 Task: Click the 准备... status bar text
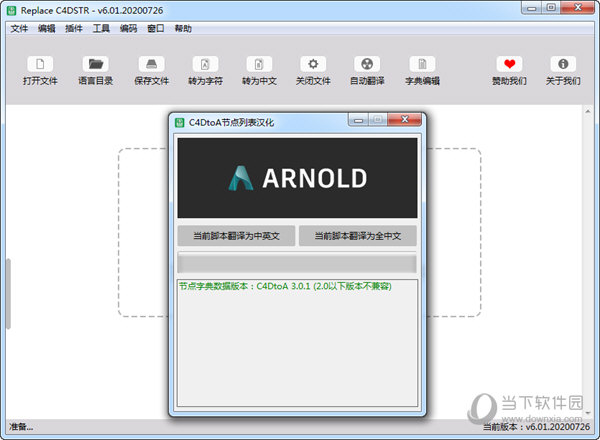[21, 427]
